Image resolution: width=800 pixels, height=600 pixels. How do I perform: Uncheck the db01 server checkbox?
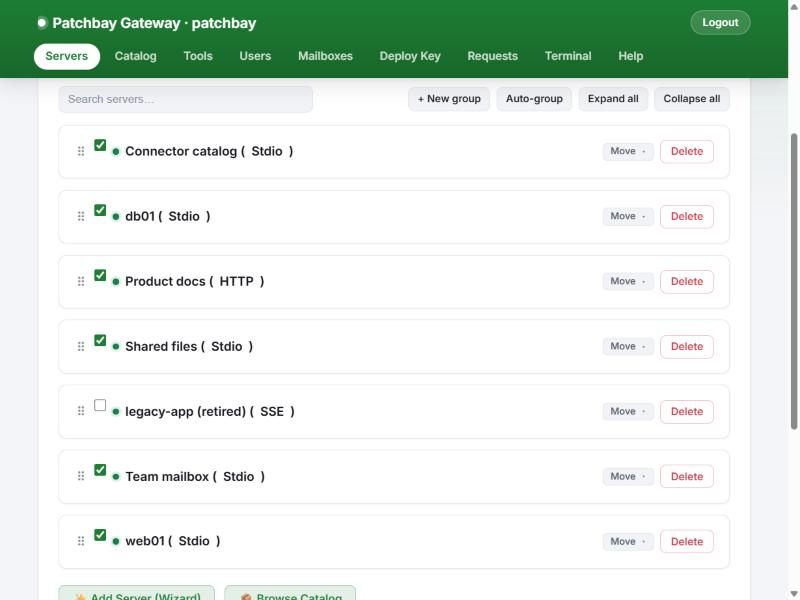[x=100, y=210]
